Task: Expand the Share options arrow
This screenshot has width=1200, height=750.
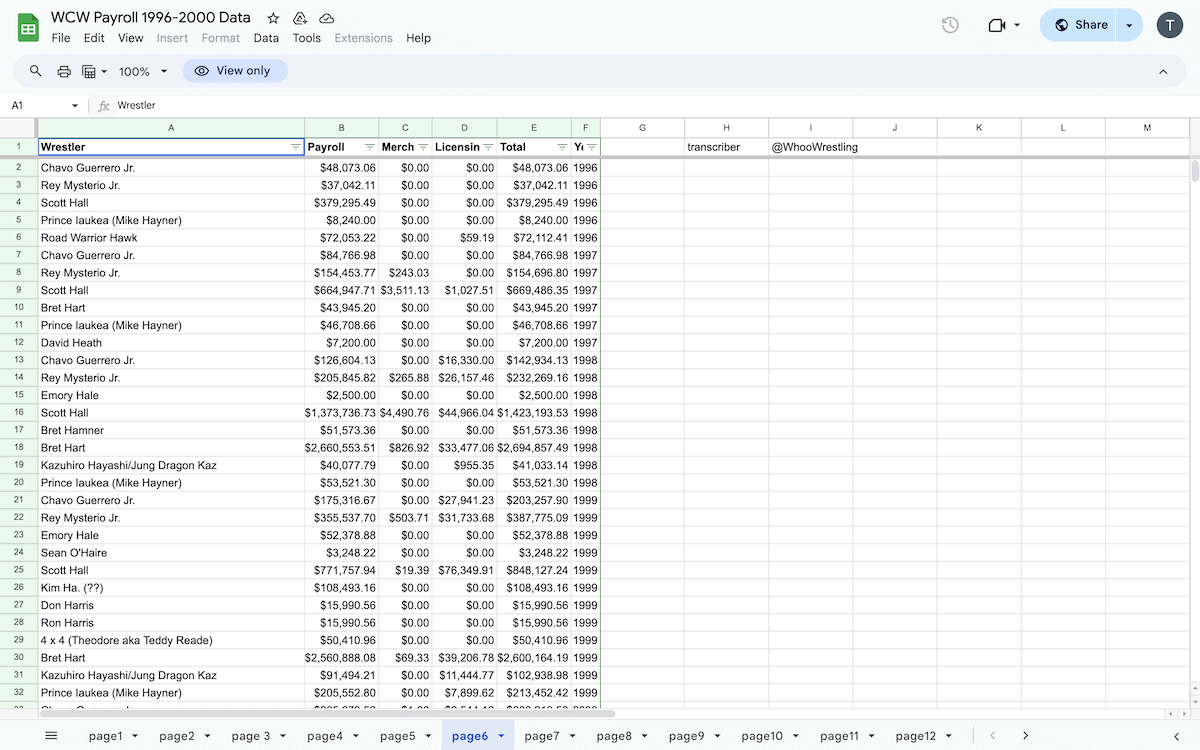Action: point(1130,25)
